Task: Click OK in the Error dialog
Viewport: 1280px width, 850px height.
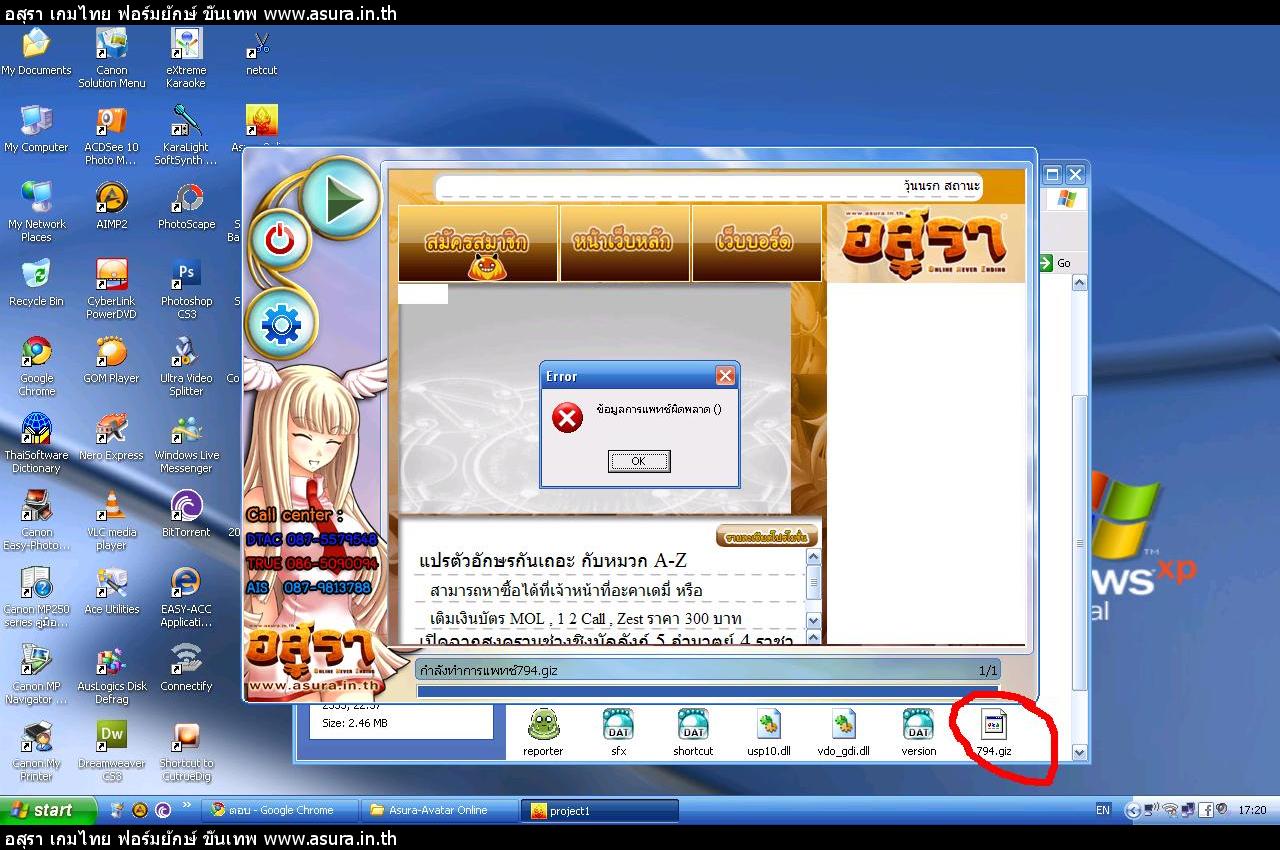Action: click(638, 461)
